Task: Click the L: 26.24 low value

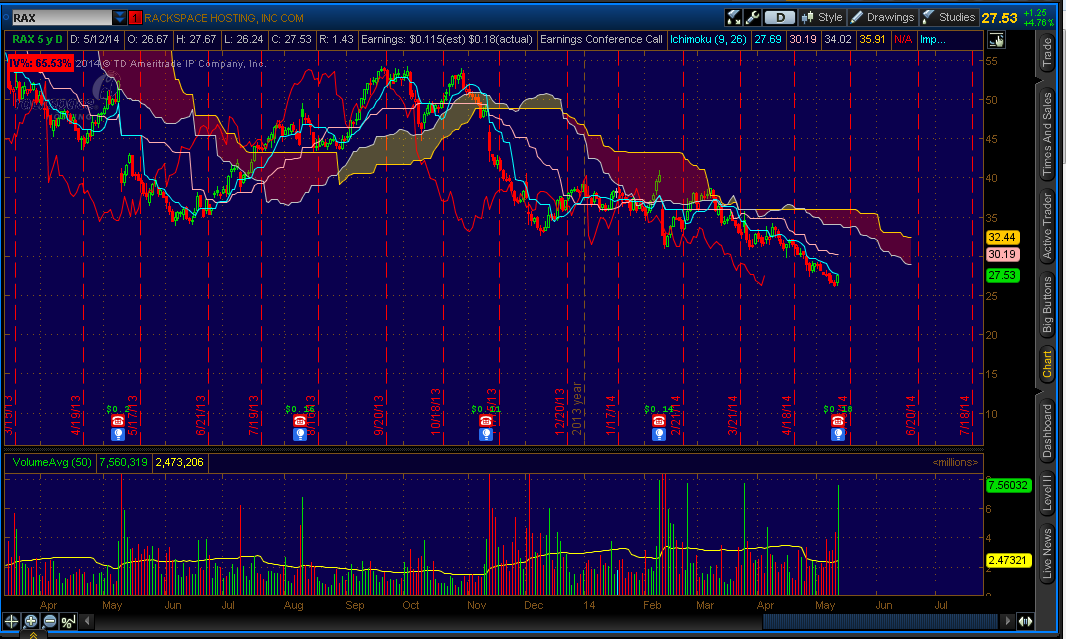Action: click(243, 39)
